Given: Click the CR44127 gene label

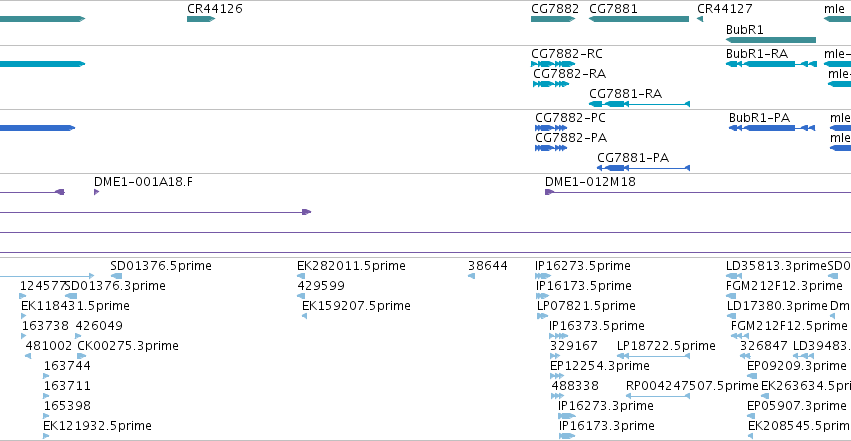Looking at the screenshot, I should 725,9.
